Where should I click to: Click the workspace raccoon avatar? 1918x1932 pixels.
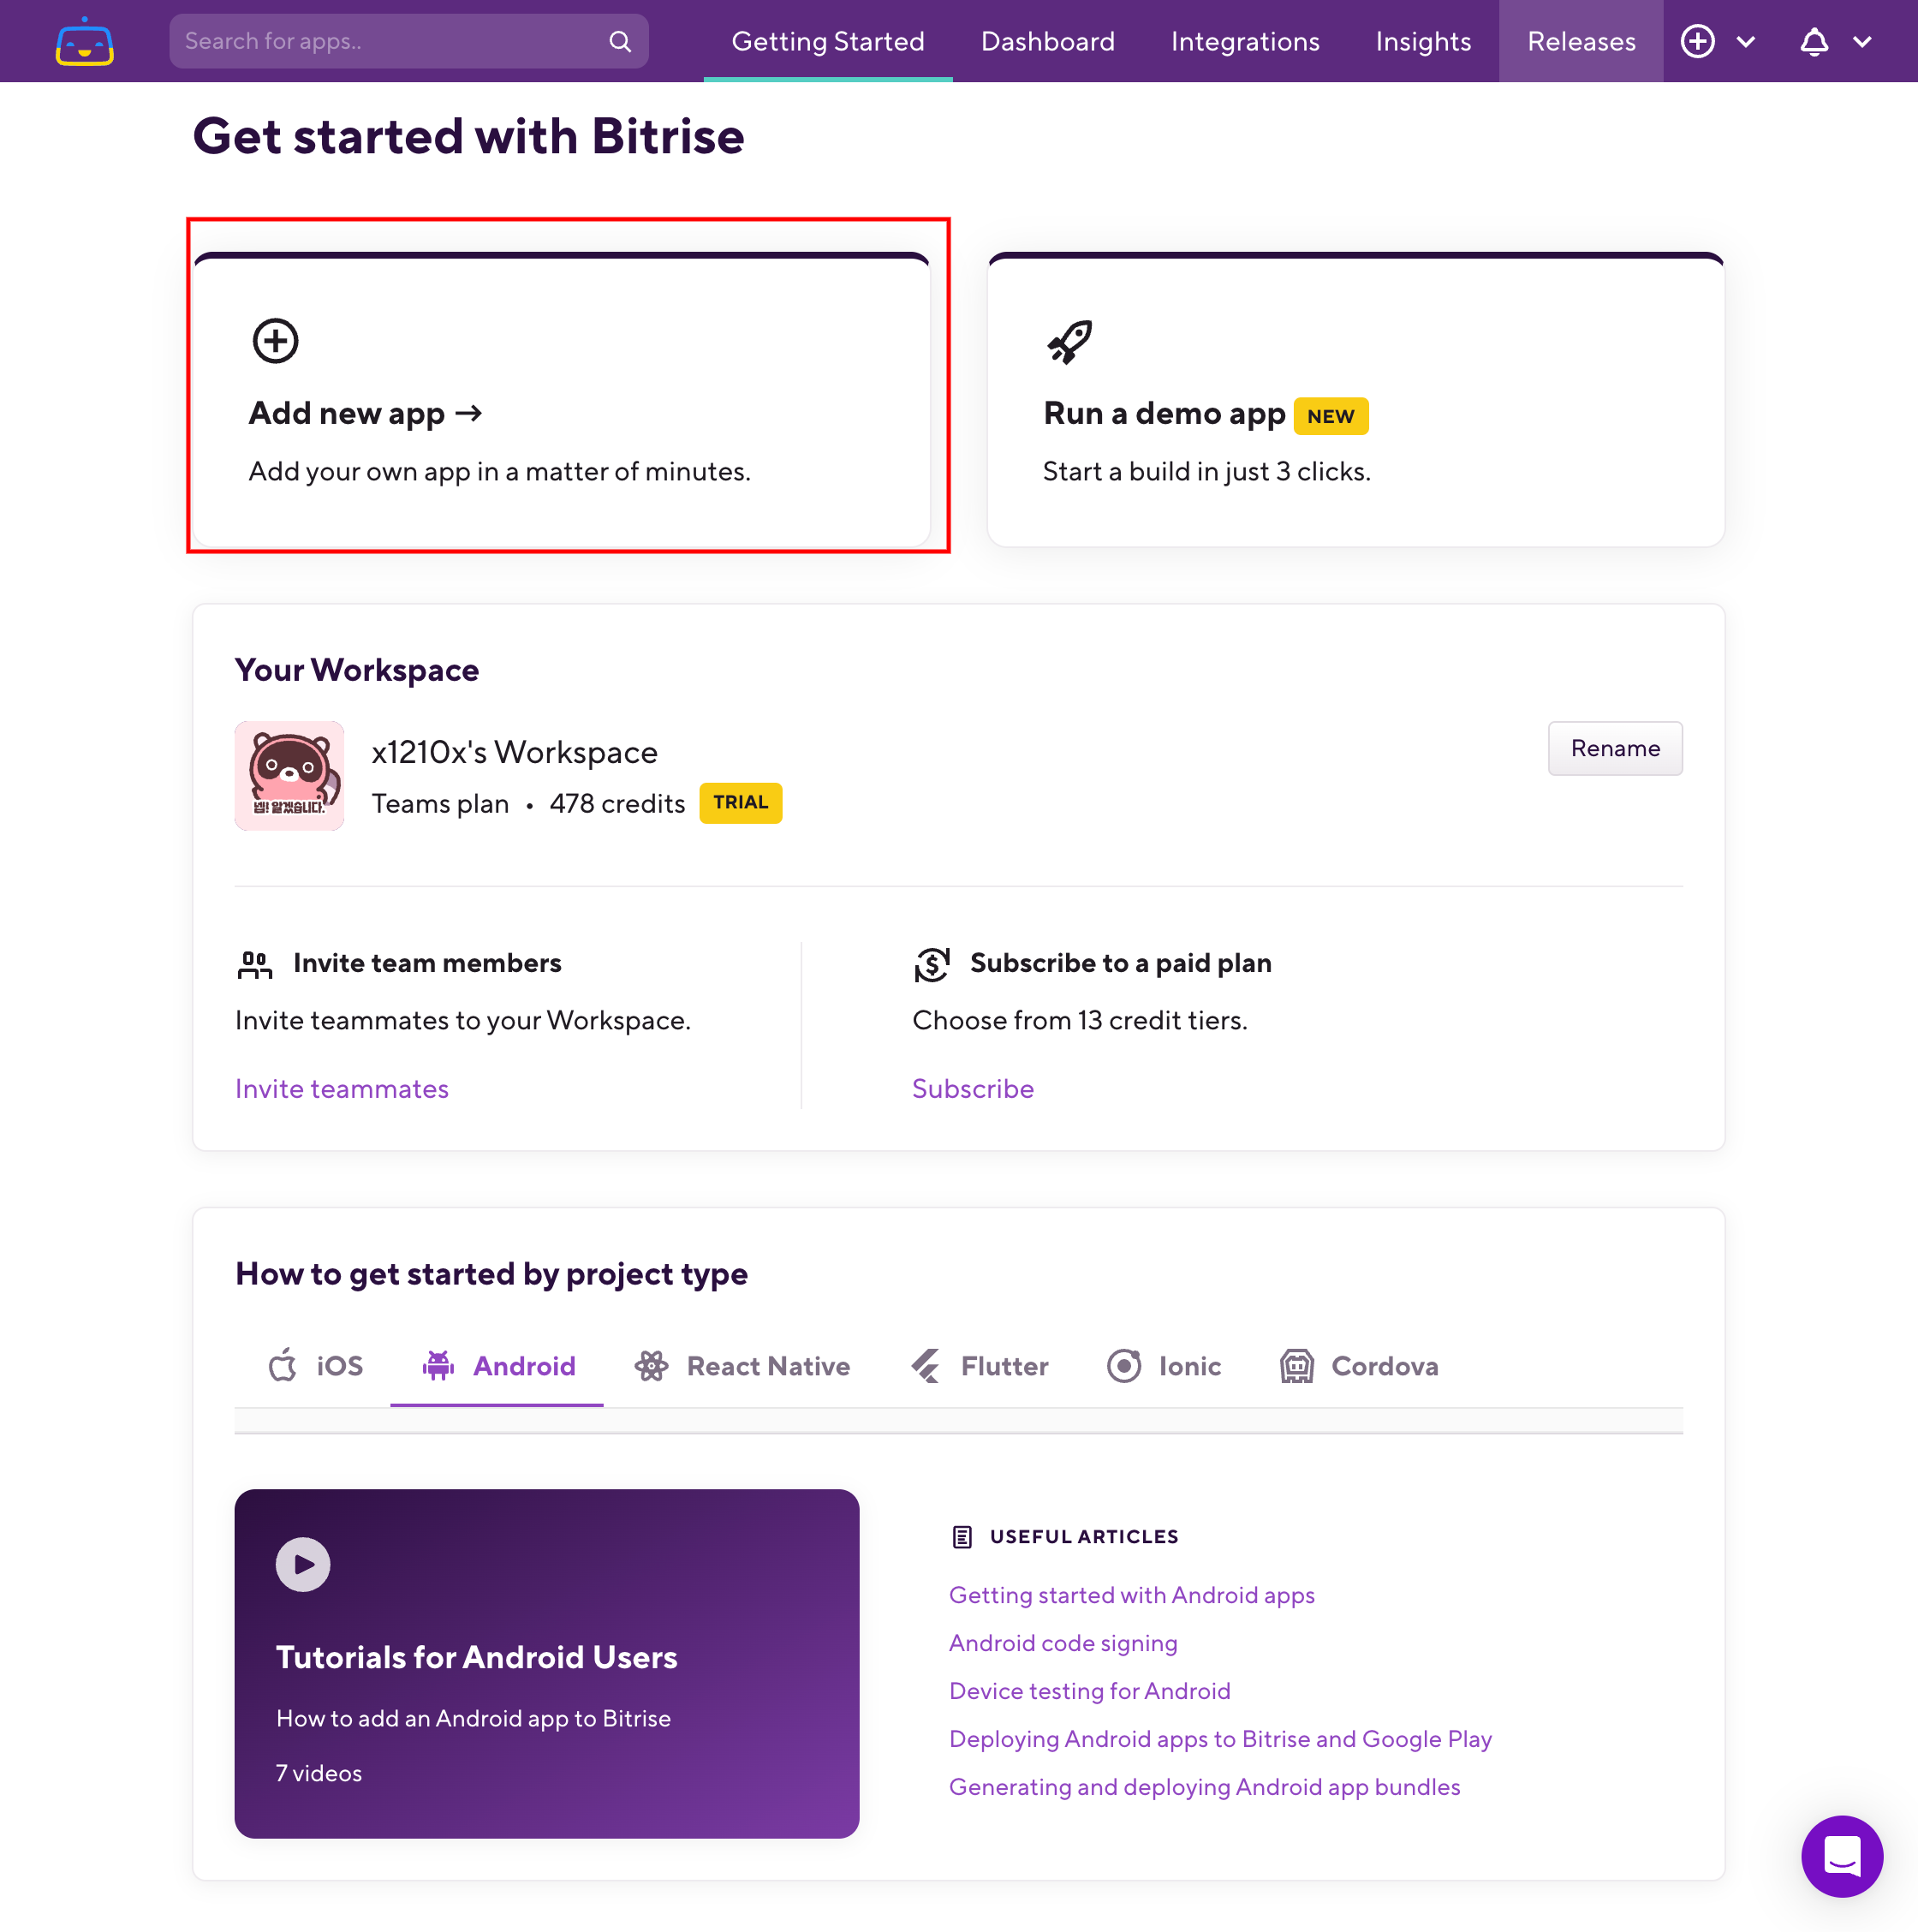pyautogui.click(x=289, y=776)
